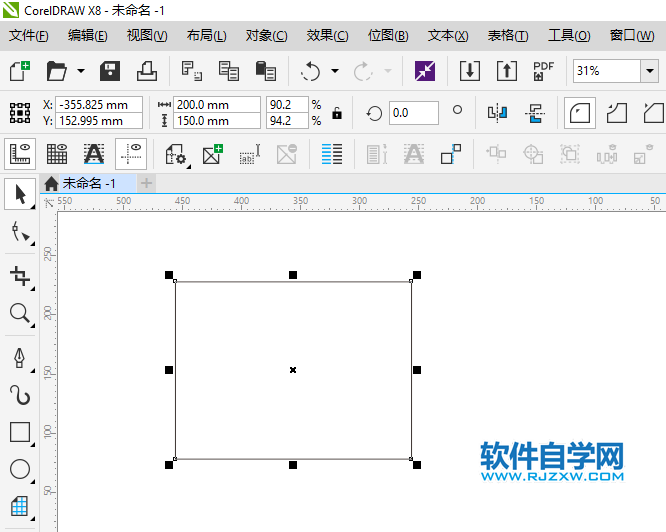Image resolution: width=666 pixels, height=532 pixels.
Task: Expand the zoom level dropdown
Action: click(x=650, y=70)
